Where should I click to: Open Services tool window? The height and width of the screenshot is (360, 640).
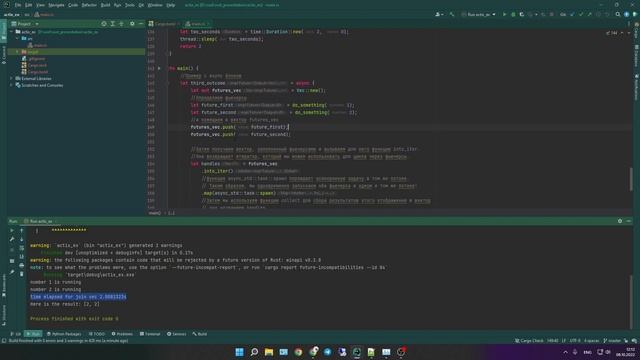tap(176, 334)
